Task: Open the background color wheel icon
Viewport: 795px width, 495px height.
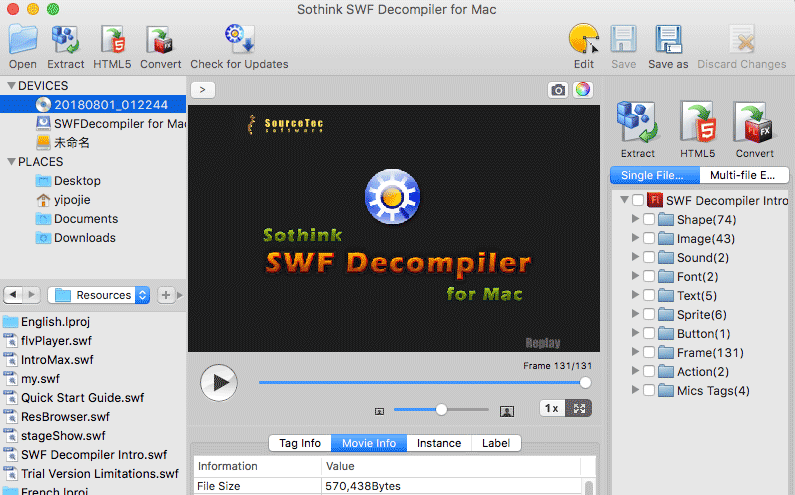Action: 583,90
